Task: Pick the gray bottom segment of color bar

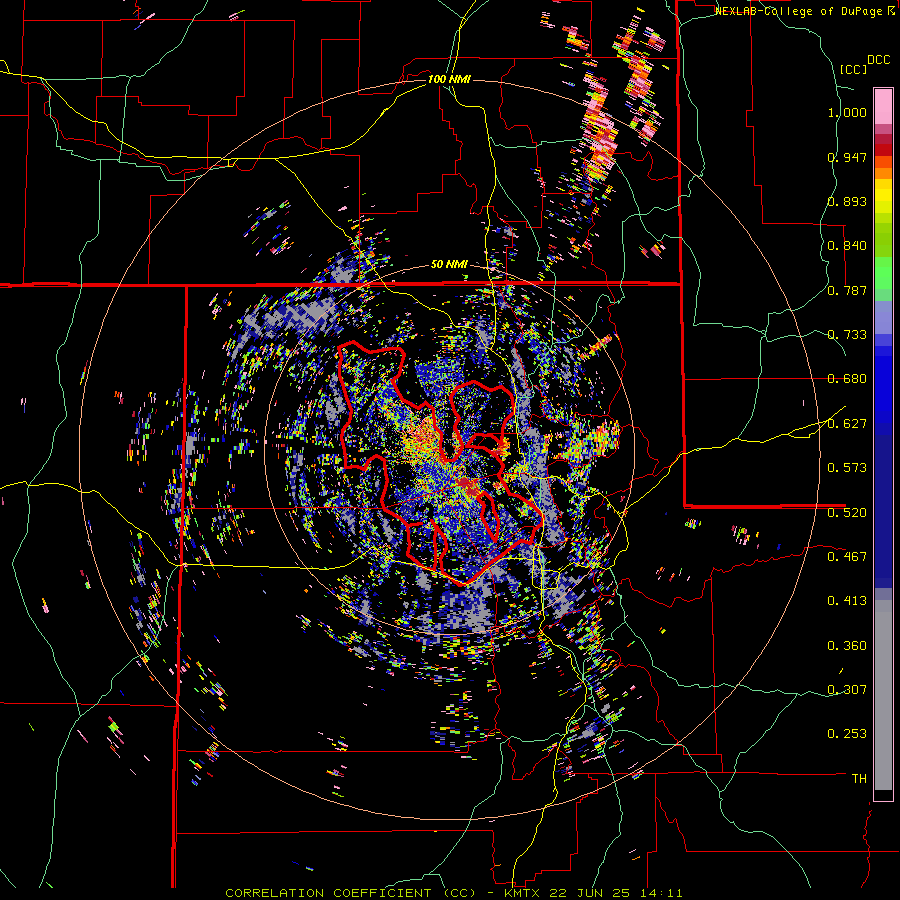Action: click(883, 695)
